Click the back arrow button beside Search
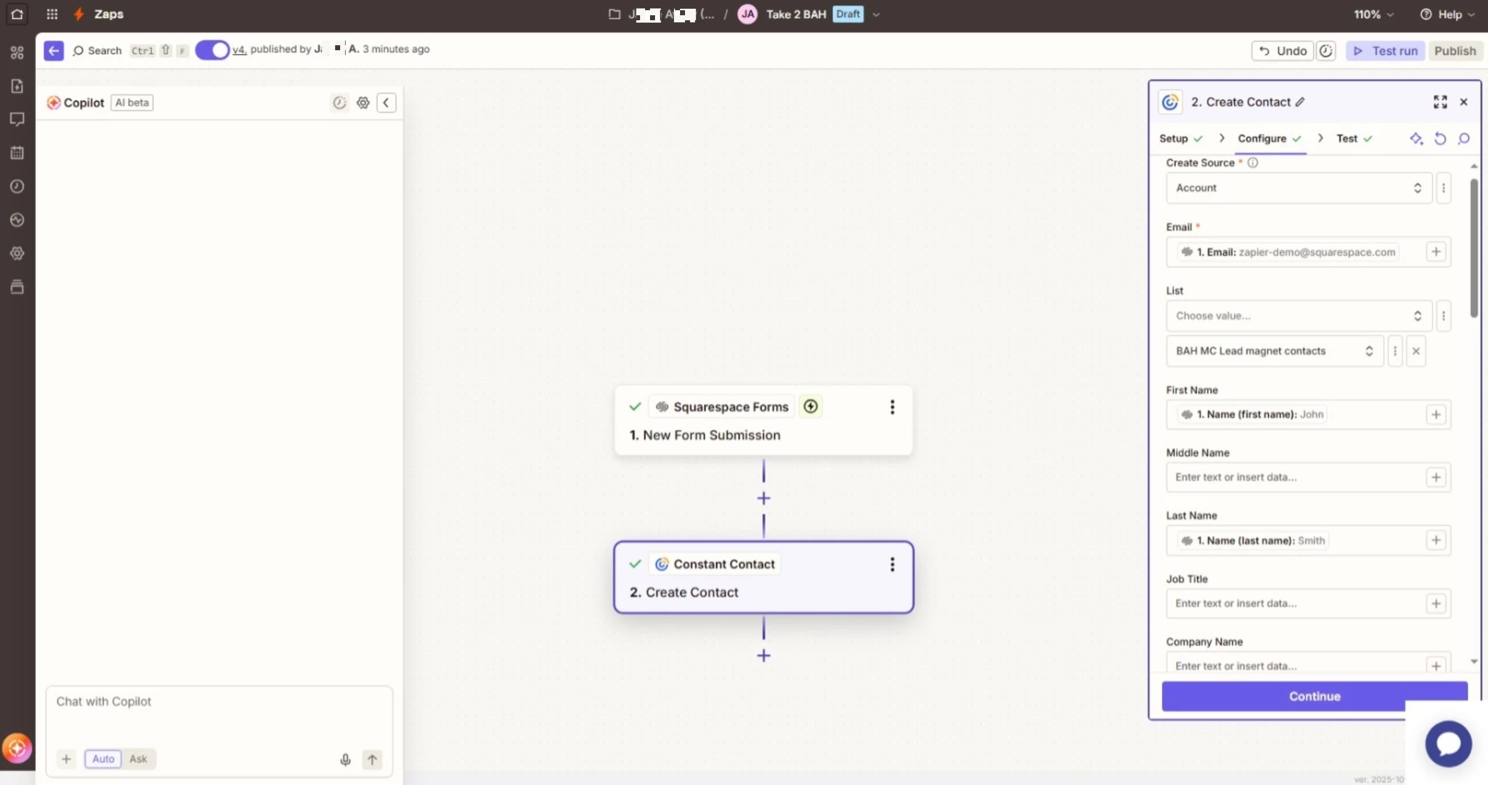The width and height of the screenshot is (1488, 785). (54, 50)
